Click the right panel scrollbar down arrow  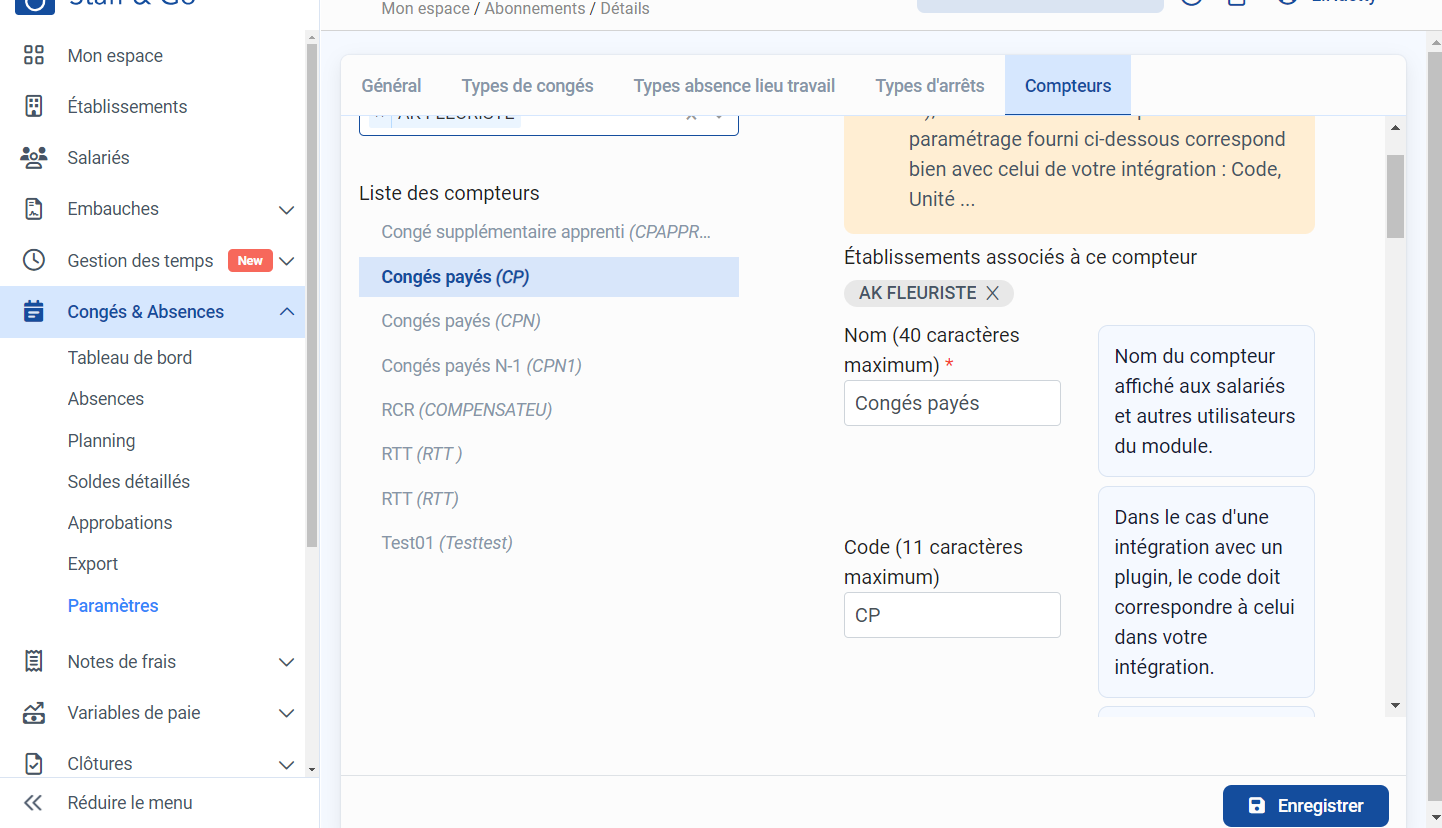[1395, 706]
